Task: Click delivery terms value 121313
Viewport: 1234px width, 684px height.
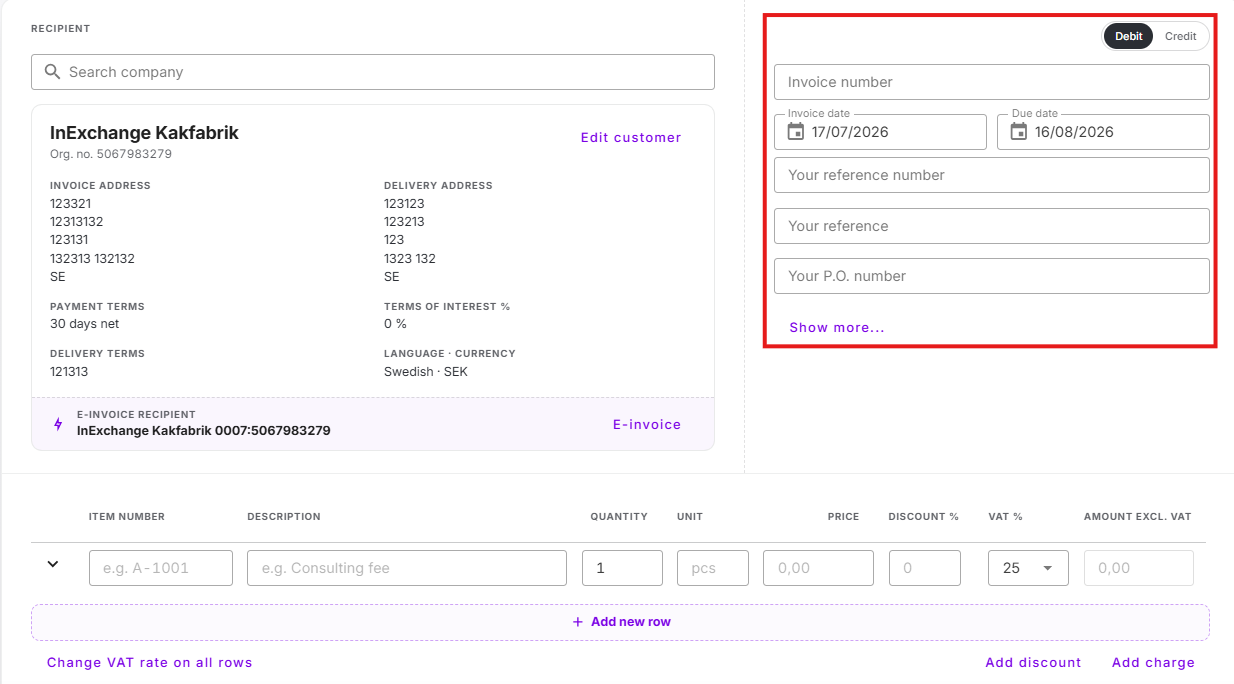Action: [x=69, y=372]
